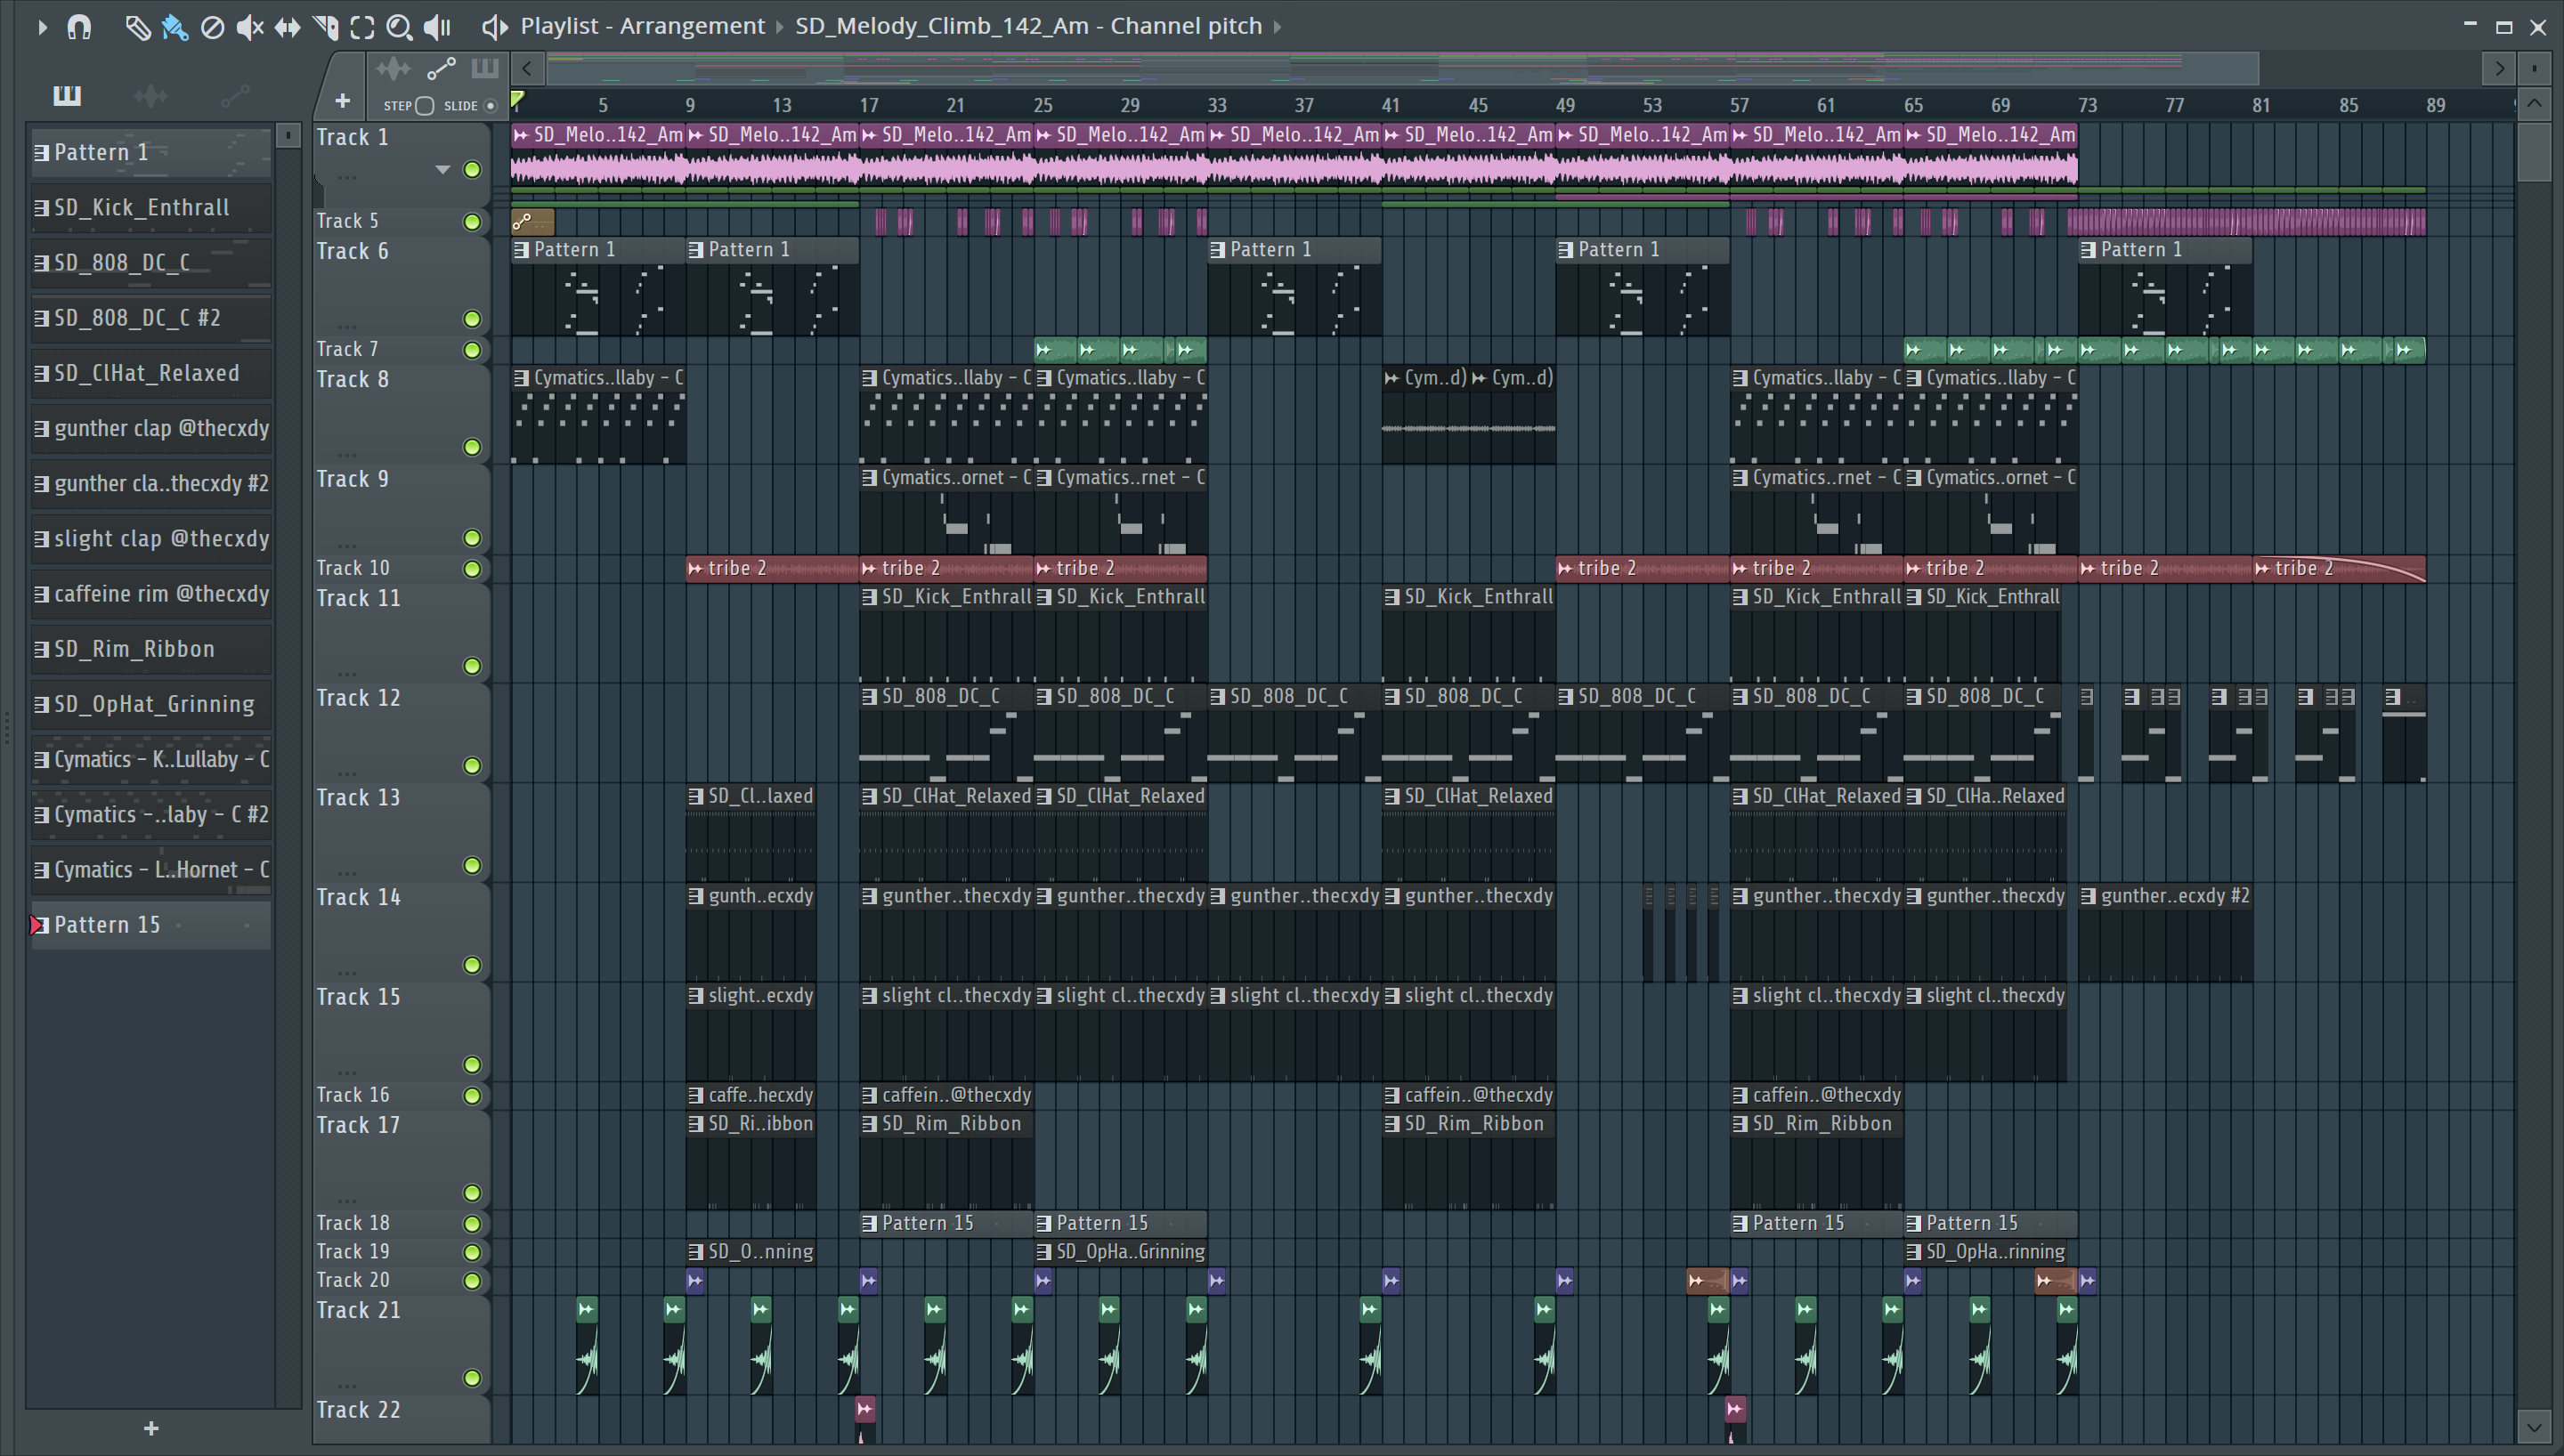Click the pattern focus piano icon near the timeline

click(485, 68)
